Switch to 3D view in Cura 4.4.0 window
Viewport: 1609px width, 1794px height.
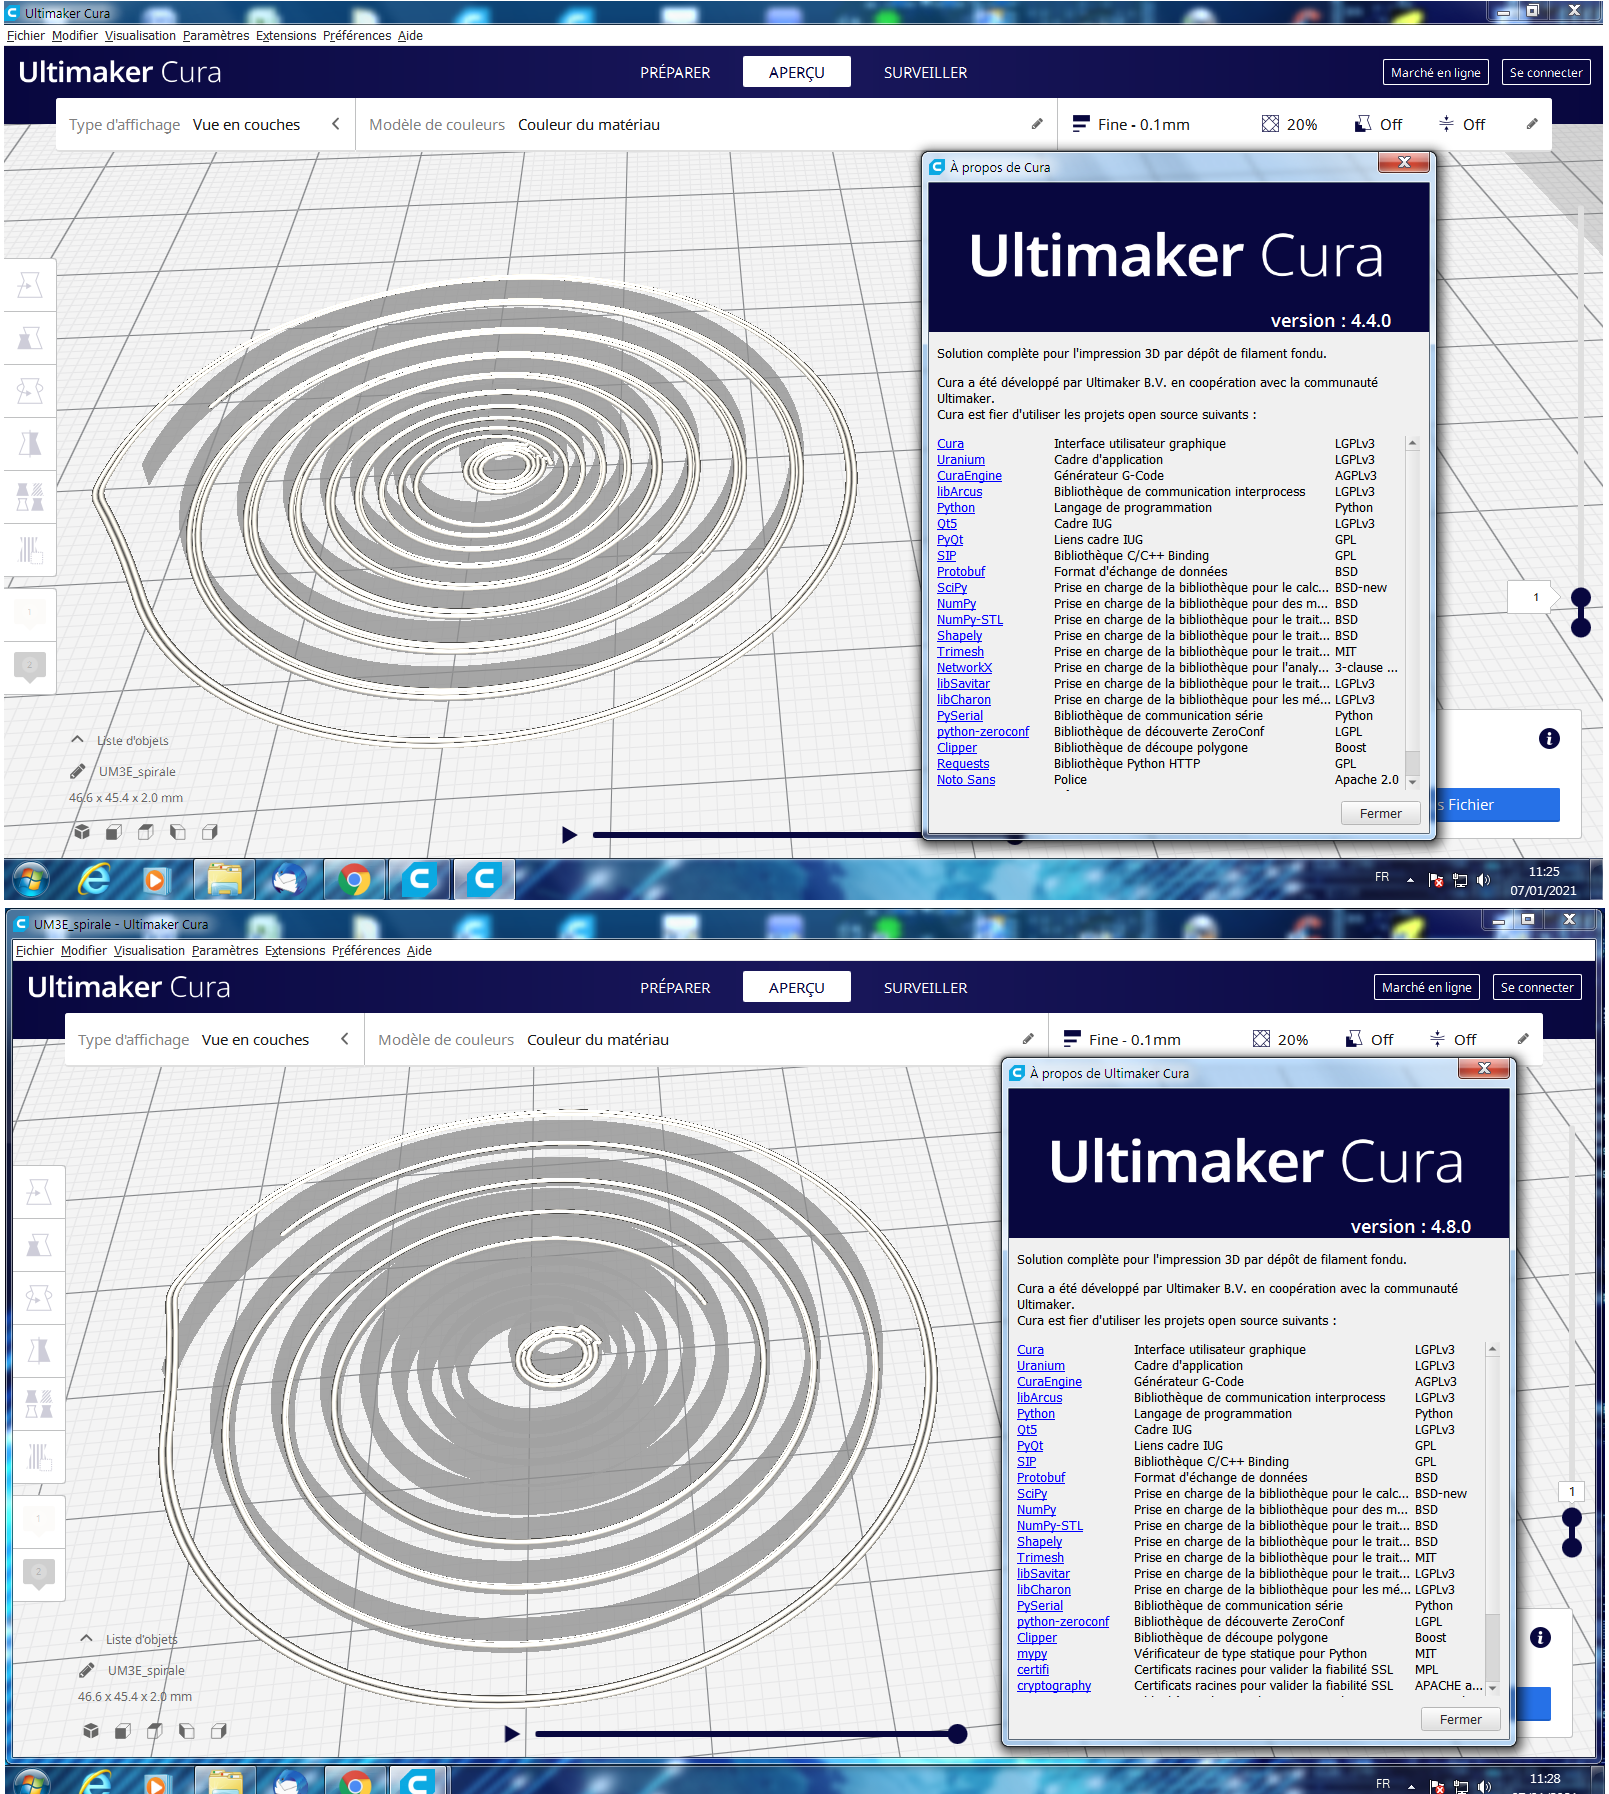[82, 832]
